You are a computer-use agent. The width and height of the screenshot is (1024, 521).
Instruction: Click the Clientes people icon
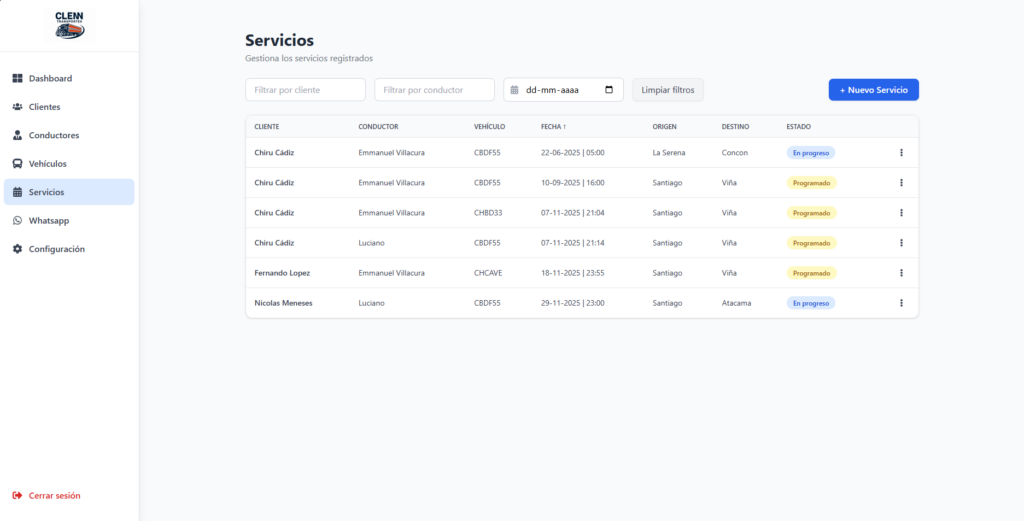[17, 107]
